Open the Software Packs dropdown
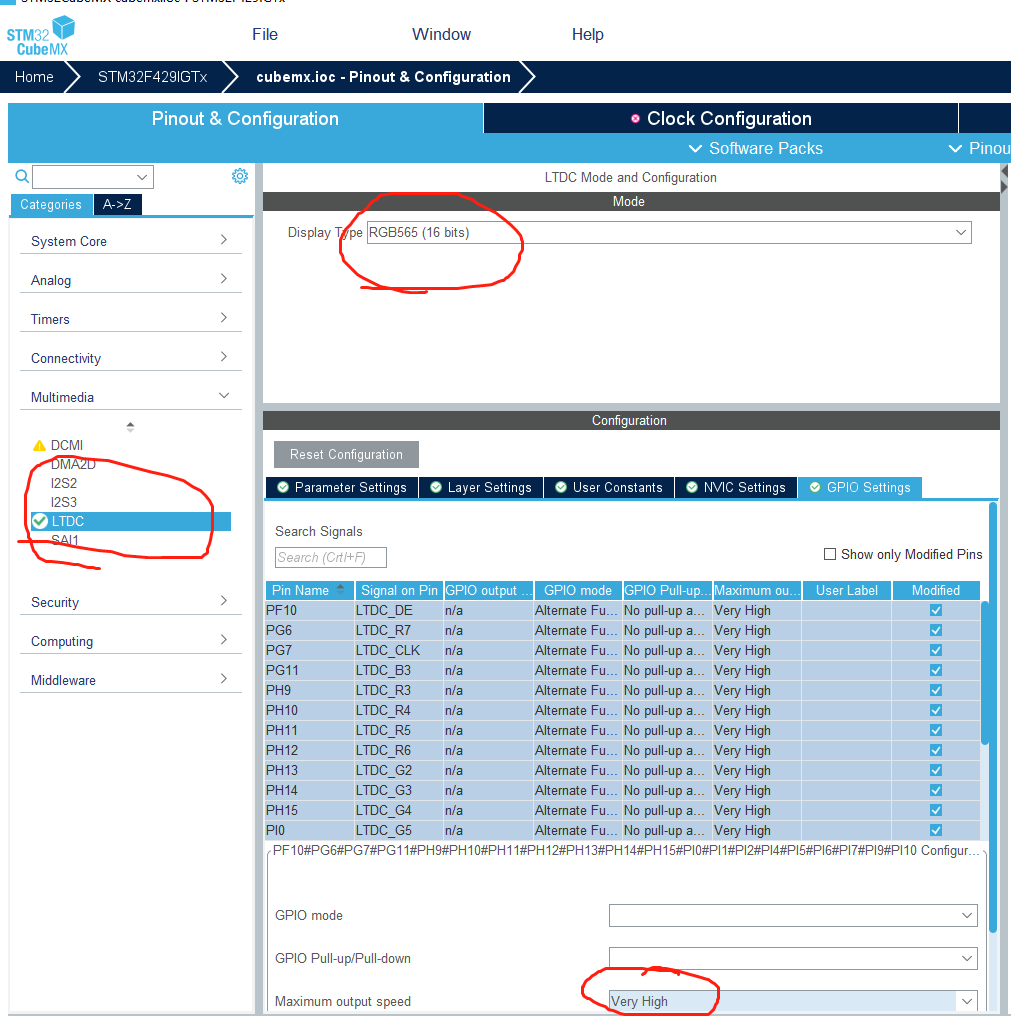Image resolution: width=1011 pixels, height=1017 pixels. (x=755, y=149)
